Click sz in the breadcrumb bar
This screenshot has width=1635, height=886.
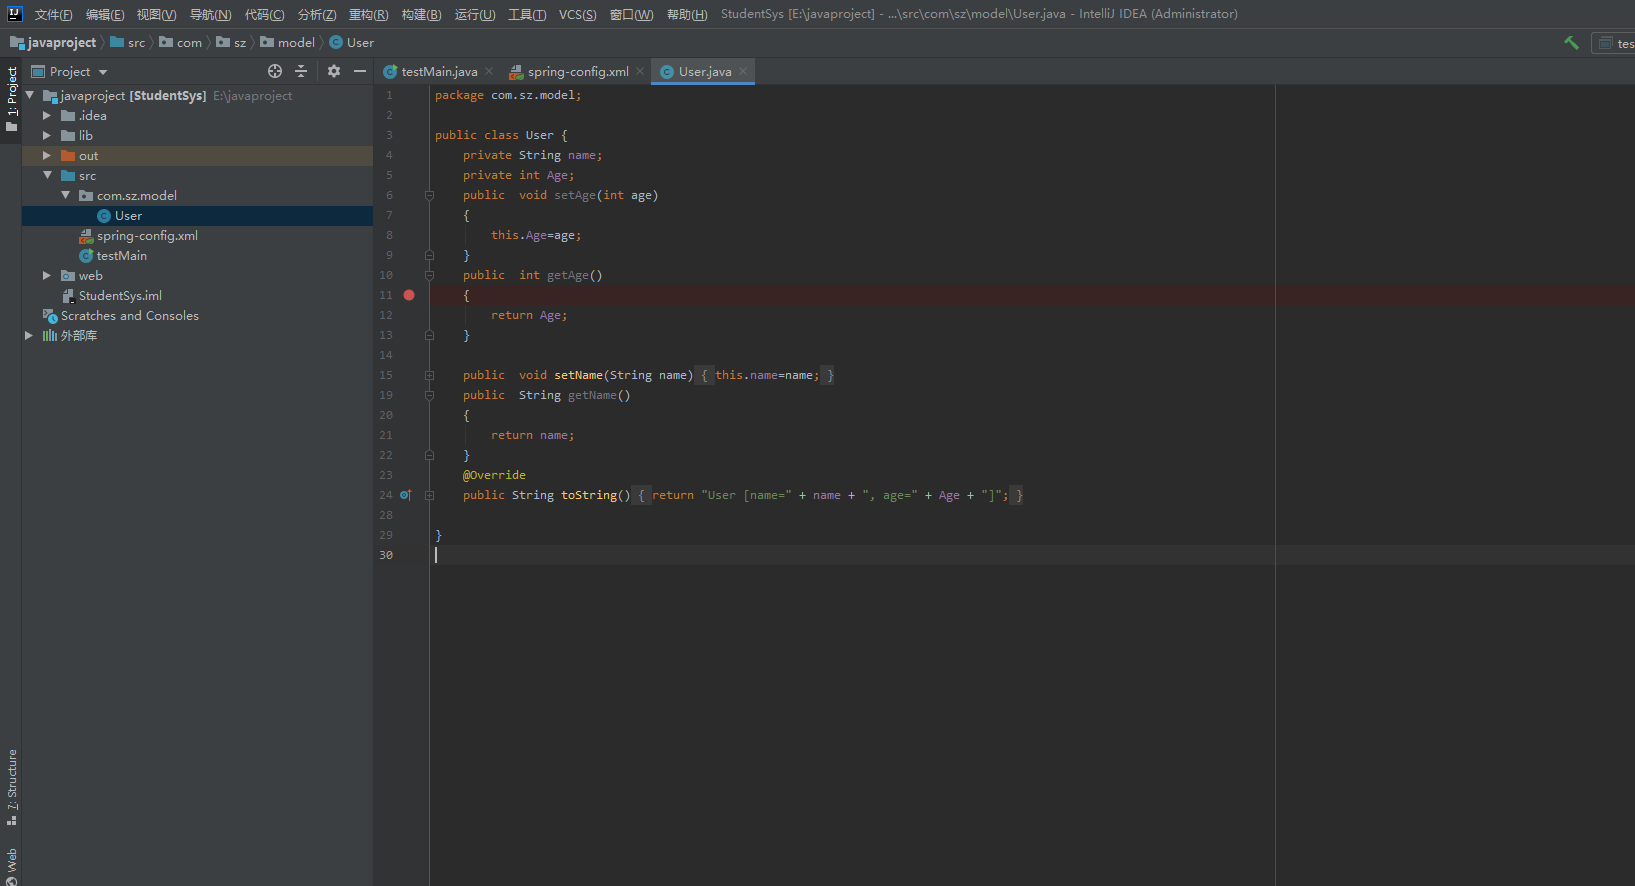click(231, 42)
